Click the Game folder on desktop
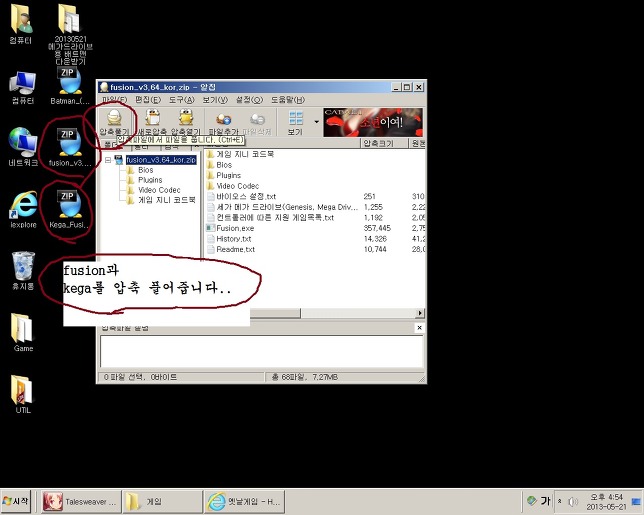Screen dimensions: 644x515 (23, 333)
